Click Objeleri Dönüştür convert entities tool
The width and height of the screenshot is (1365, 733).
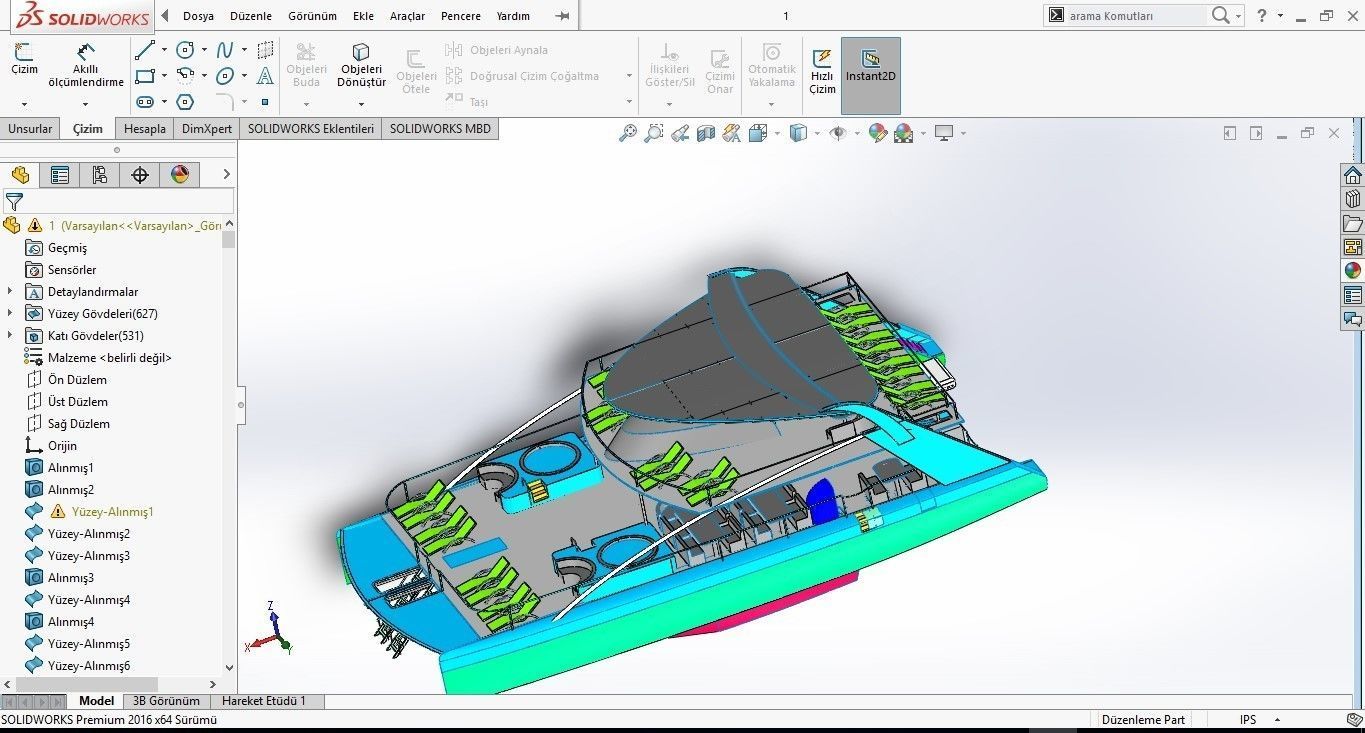[361, 65]
